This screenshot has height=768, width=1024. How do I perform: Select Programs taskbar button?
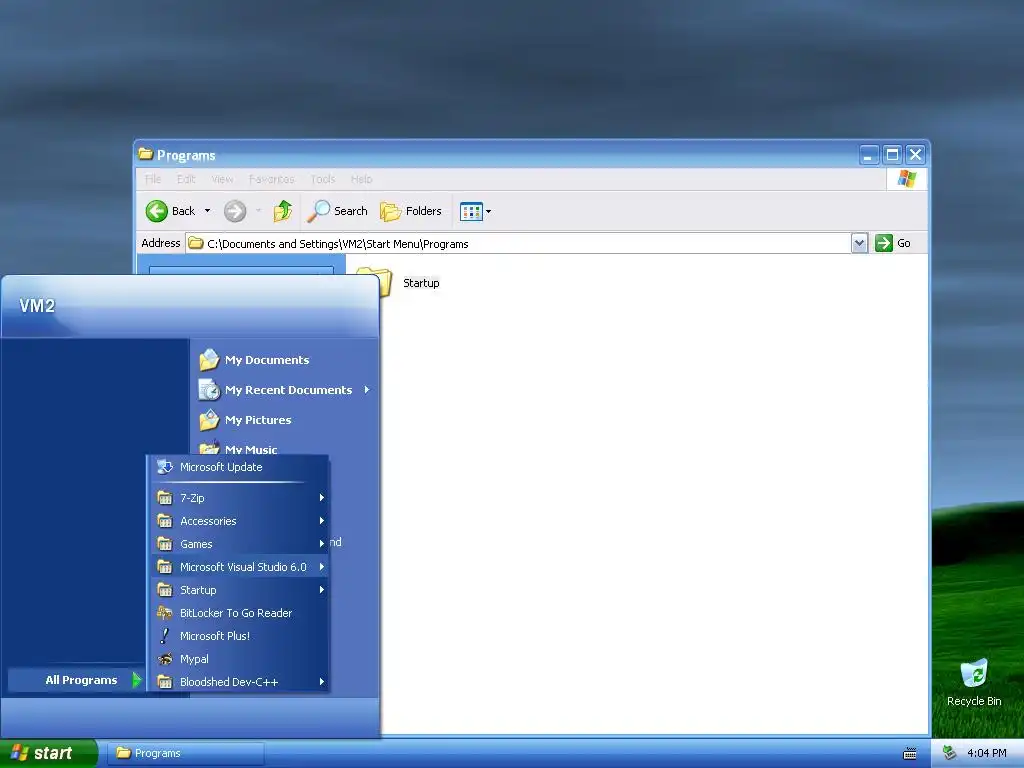click(185, 753)
